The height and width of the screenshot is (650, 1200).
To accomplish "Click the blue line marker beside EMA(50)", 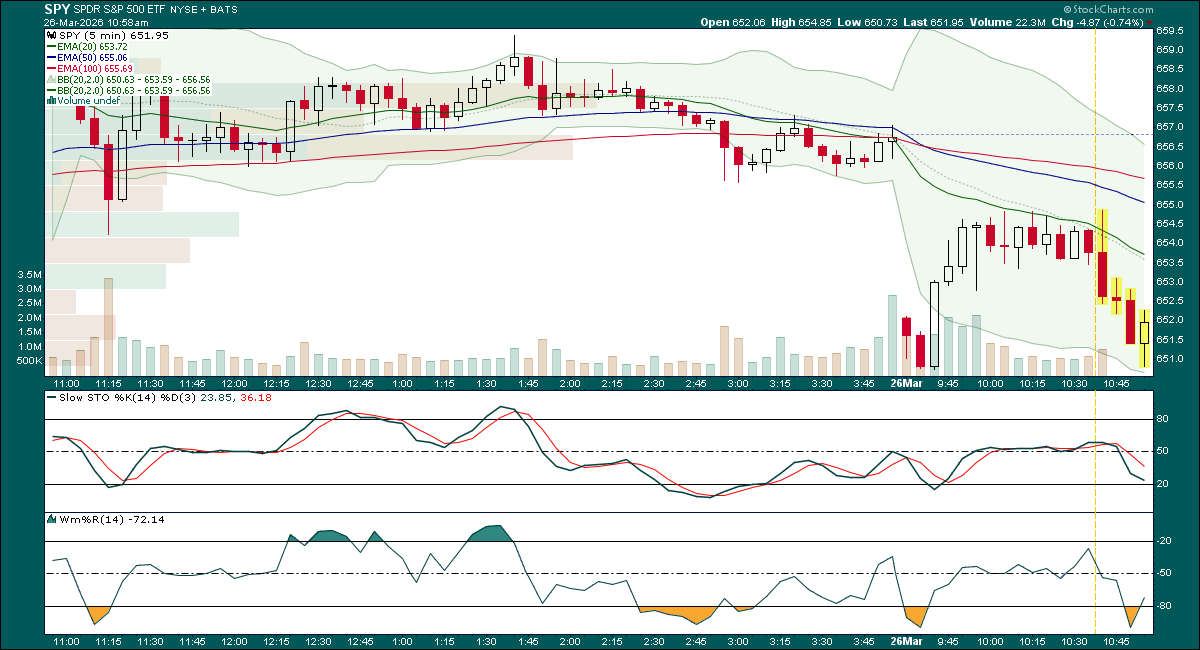I will coord(50,58).
